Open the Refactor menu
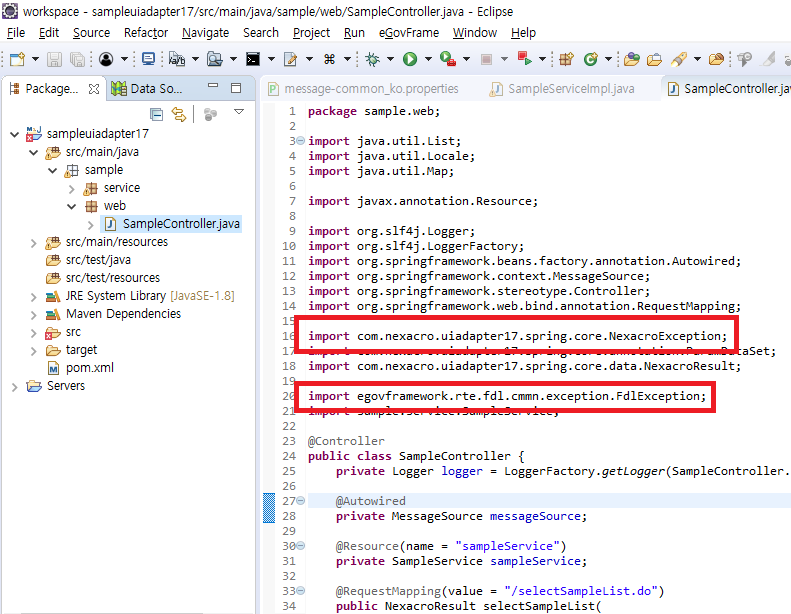The height and width of the screenshot is (614, 791). [x=146, y=32]
